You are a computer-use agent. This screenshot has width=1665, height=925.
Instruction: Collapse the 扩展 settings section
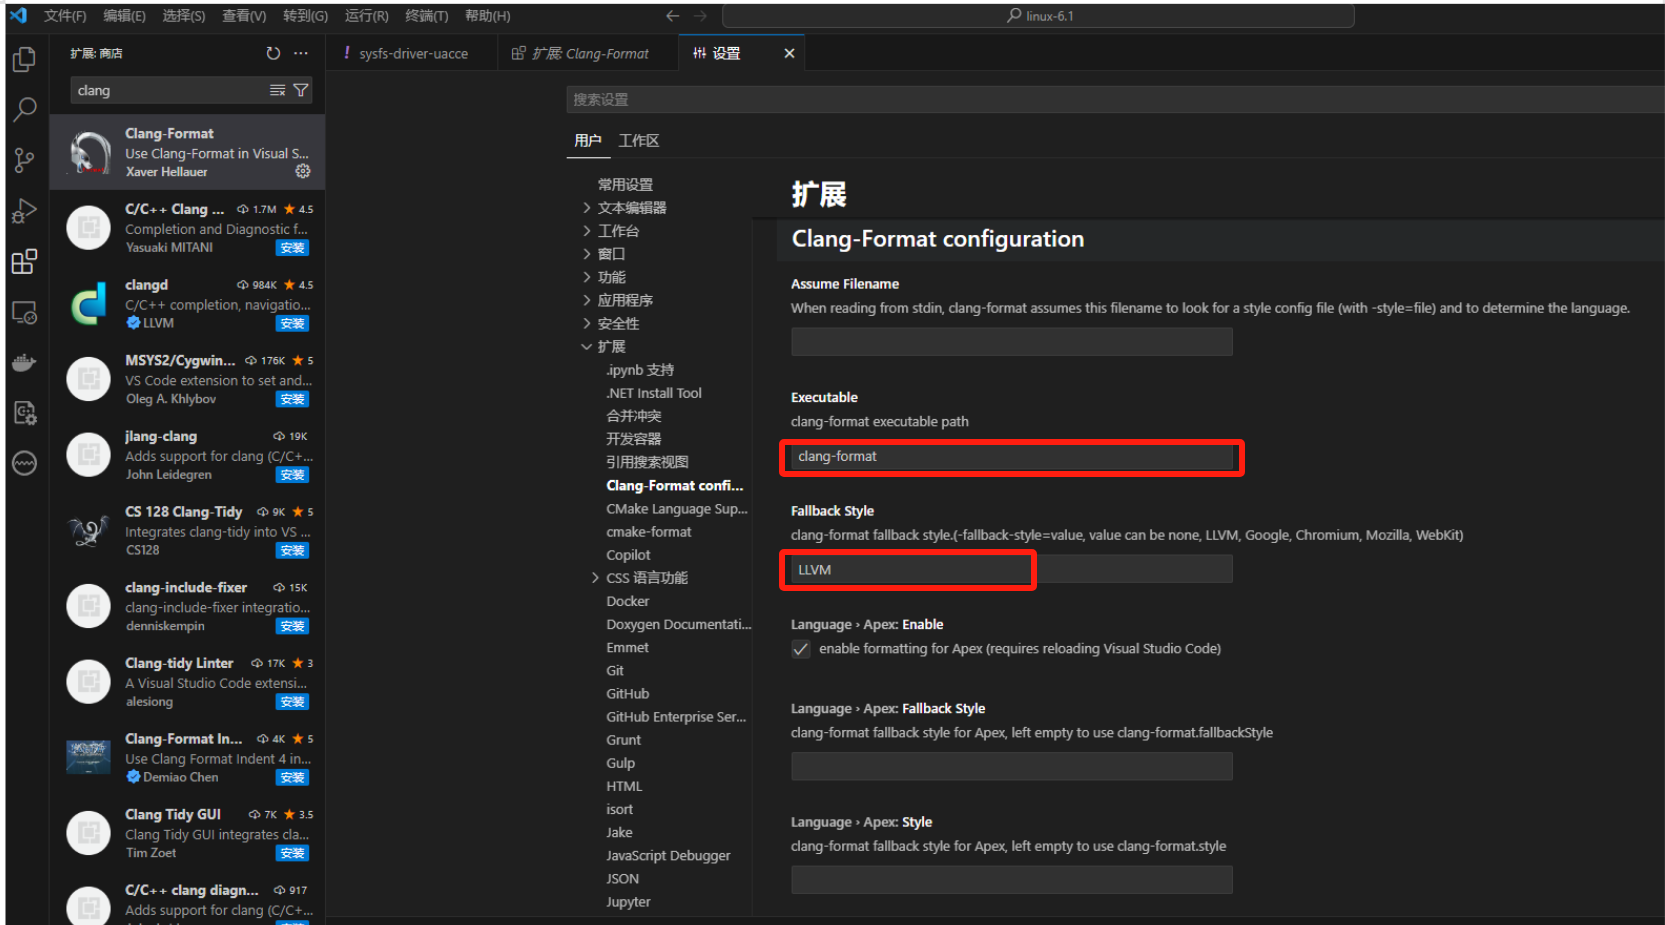point(587,346)
